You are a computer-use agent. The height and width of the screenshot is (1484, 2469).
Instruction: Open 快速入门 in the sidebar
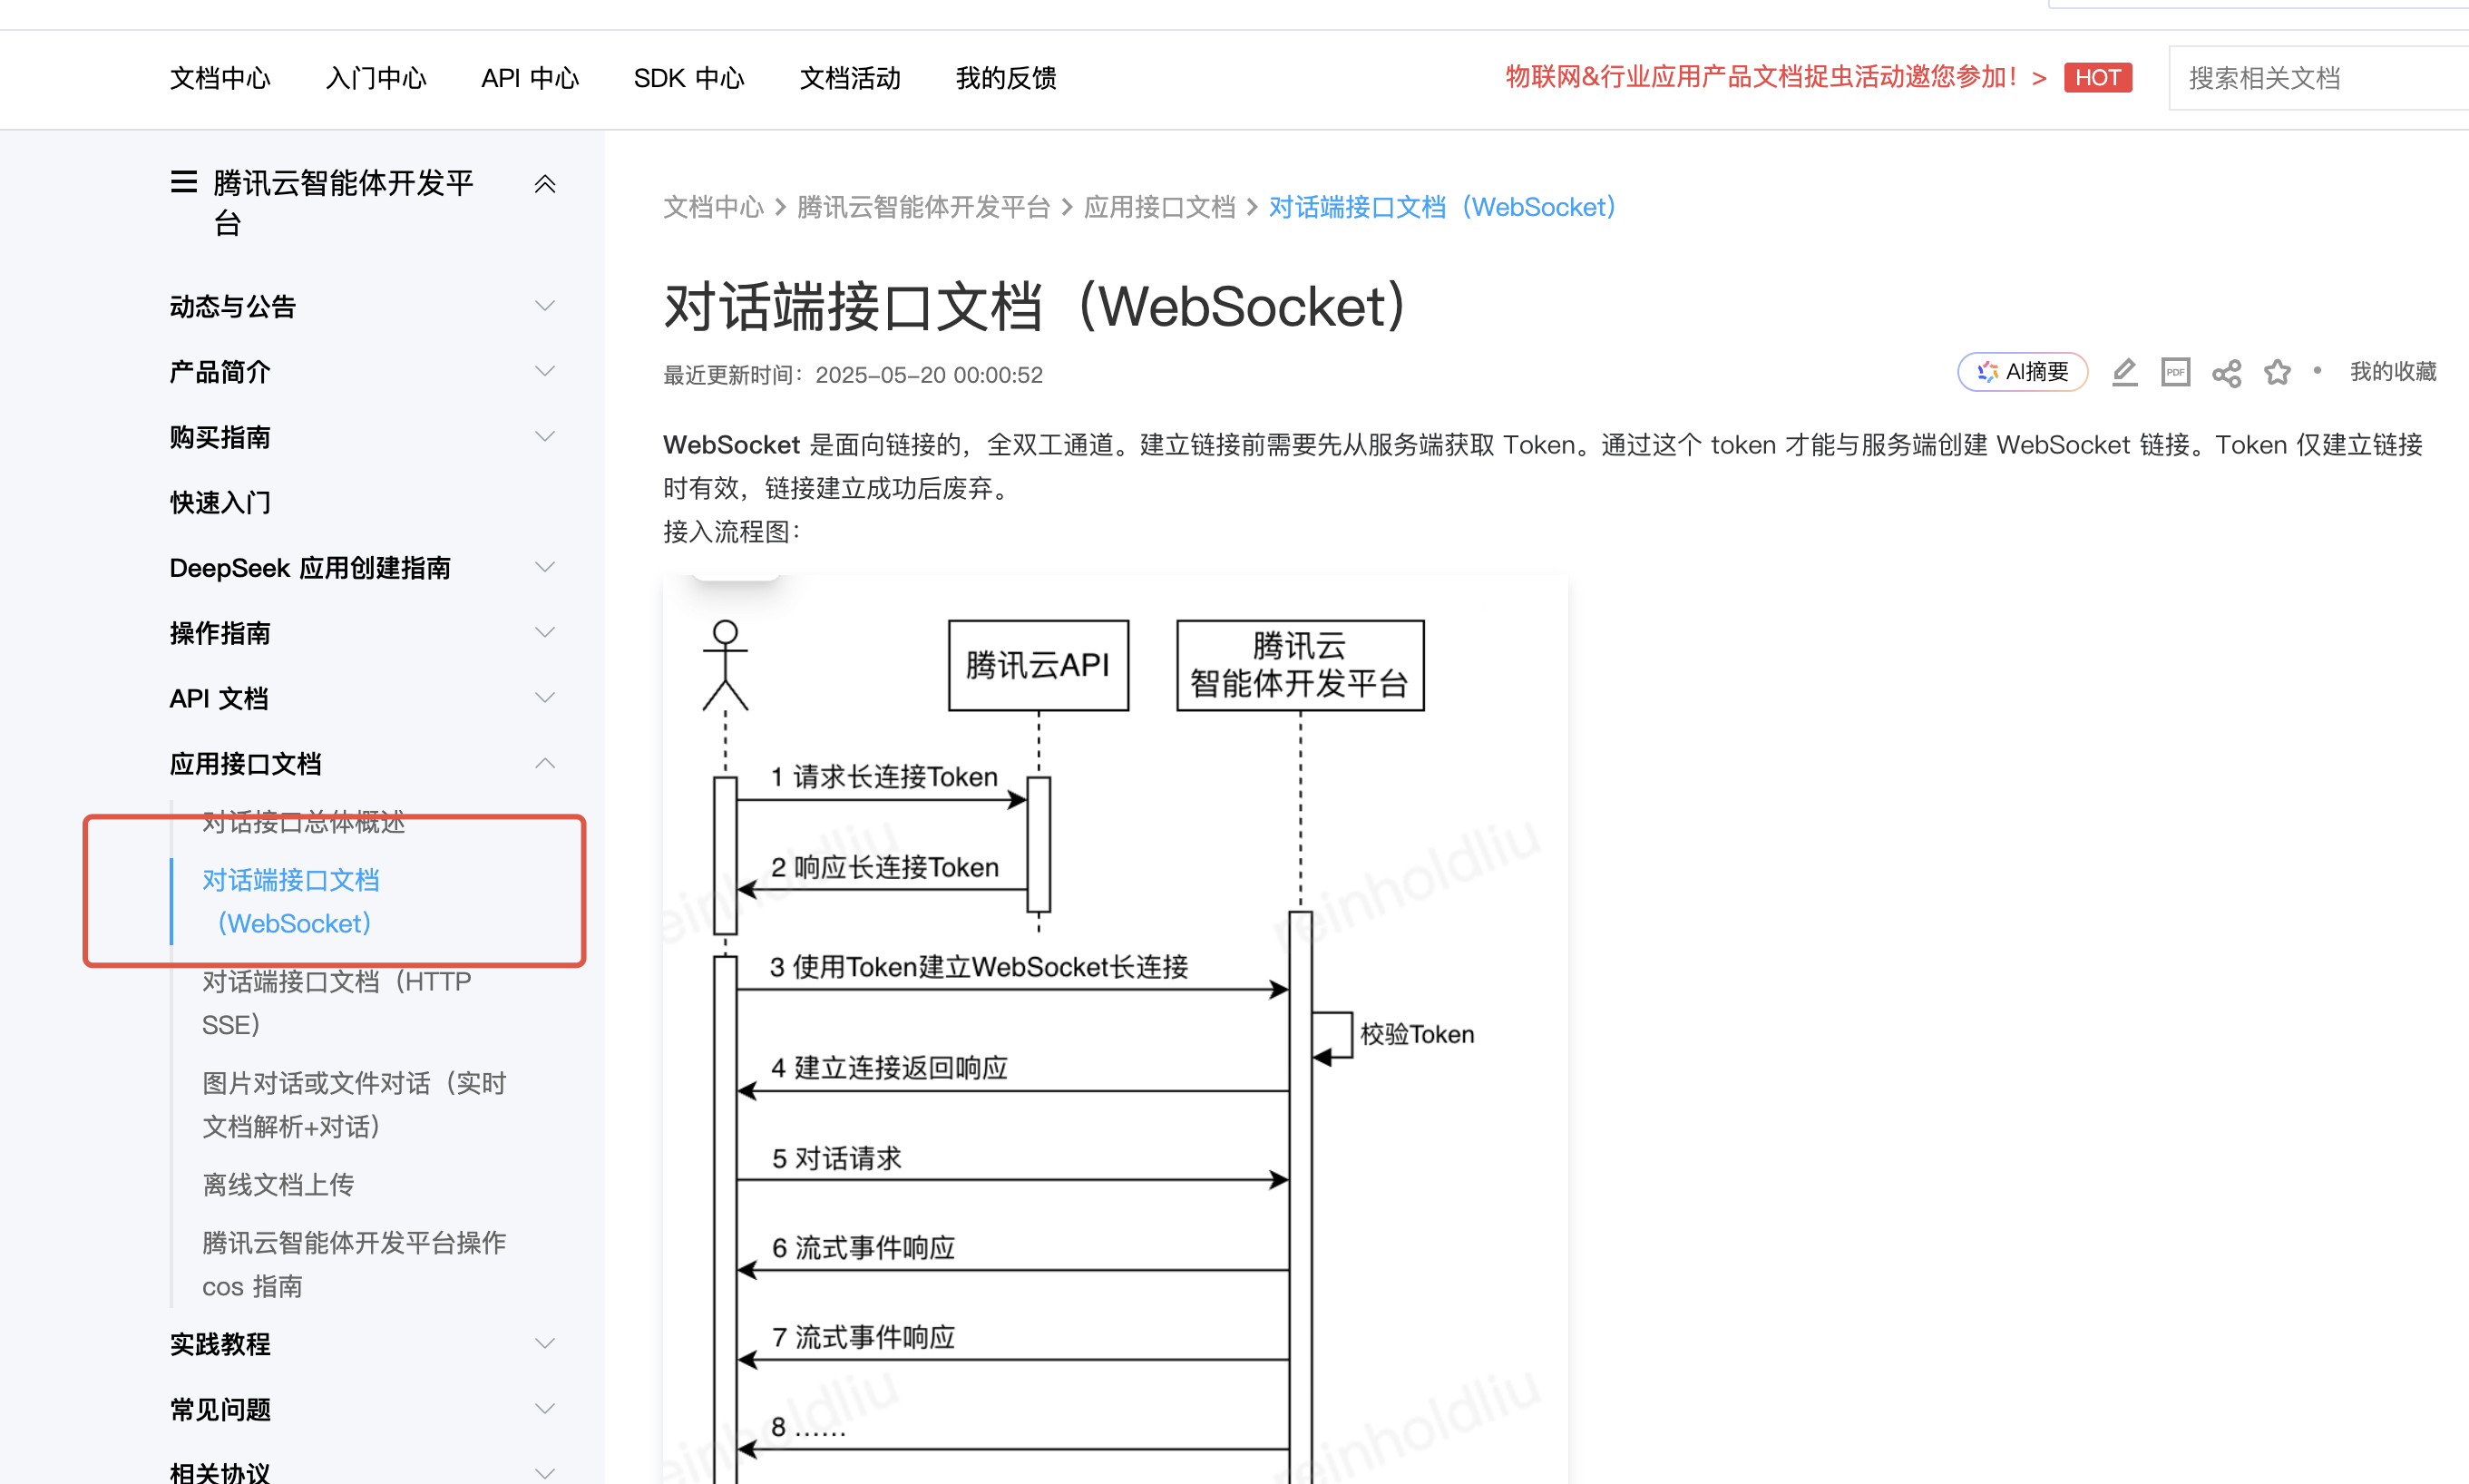coord(220,502)
